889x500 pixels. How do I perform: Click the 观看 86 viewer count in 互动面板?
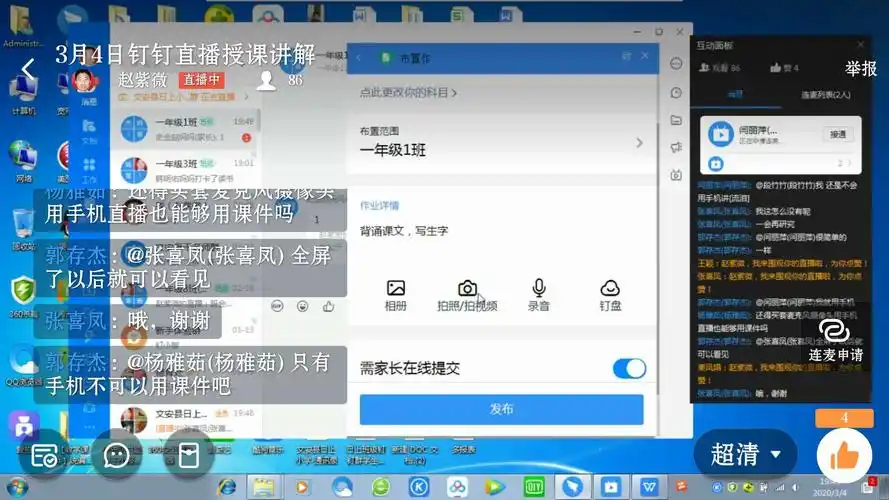coord(720,68)
